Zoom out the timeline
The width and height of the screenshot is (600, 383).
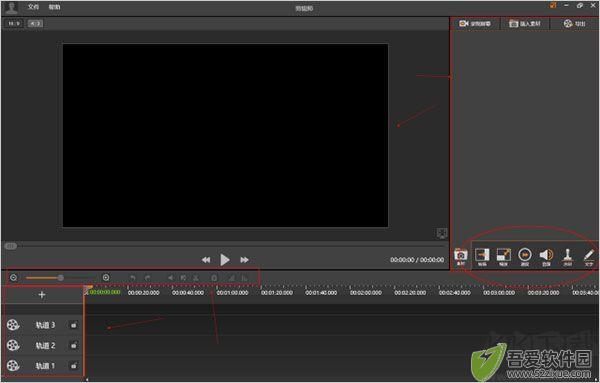pyautogui.click(x=13, y=278)
